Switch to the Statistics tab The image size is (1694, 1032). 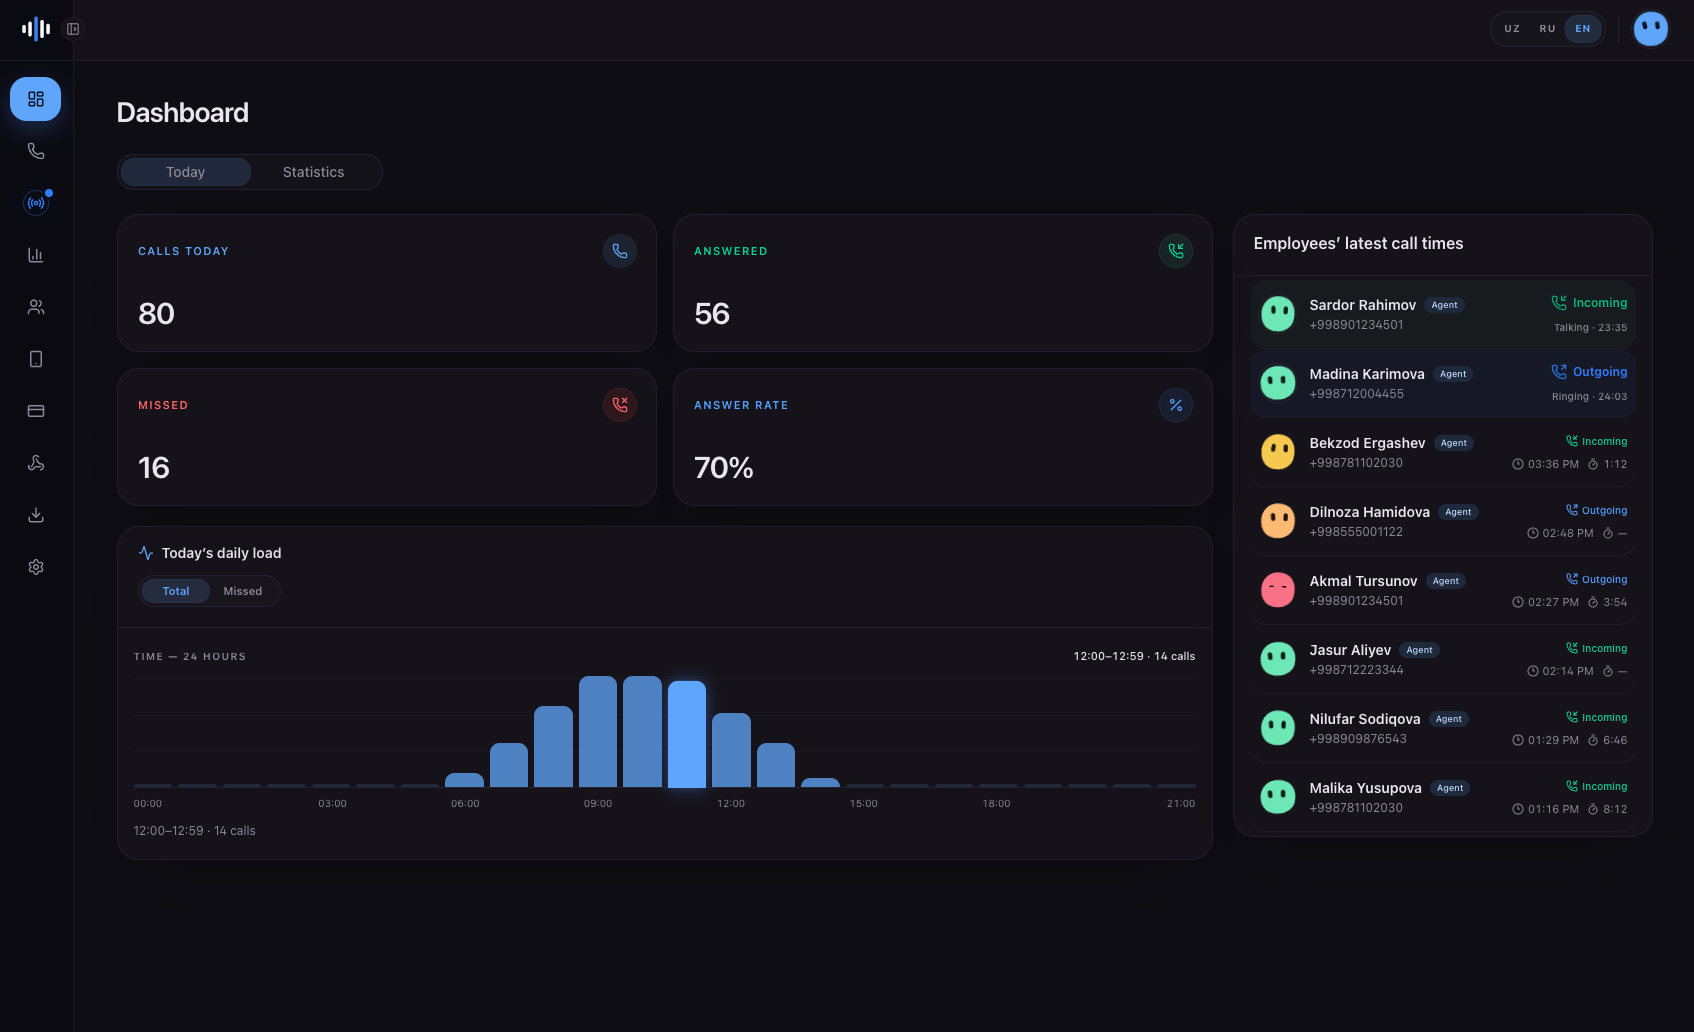[313, 172]
